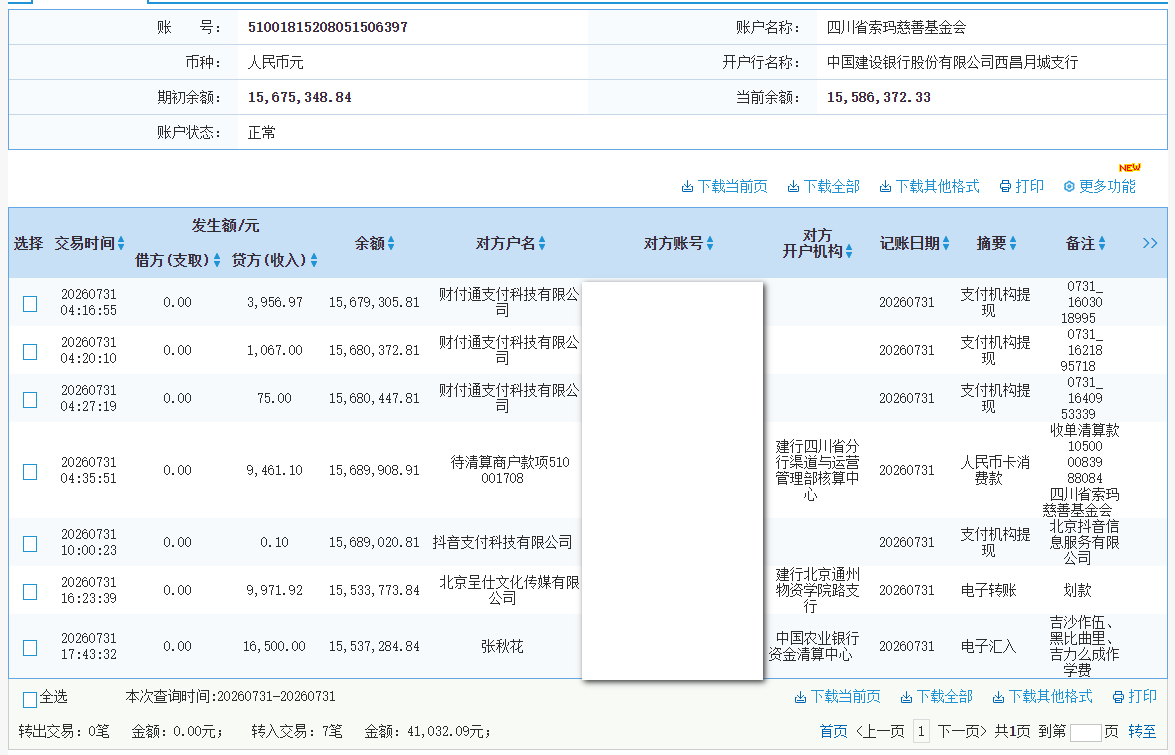Screen dimensions: 1175x755
Task: Click the 9,461.10 credit amount
Action: [274, 470]
